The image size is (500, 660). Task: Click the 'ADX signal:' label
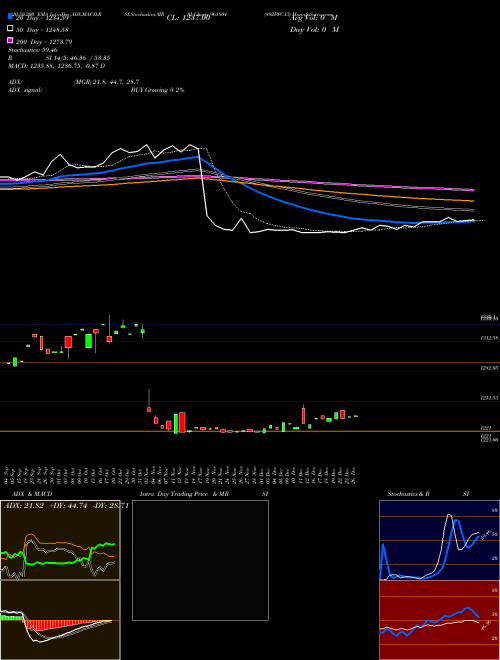[x=25, y=90]
